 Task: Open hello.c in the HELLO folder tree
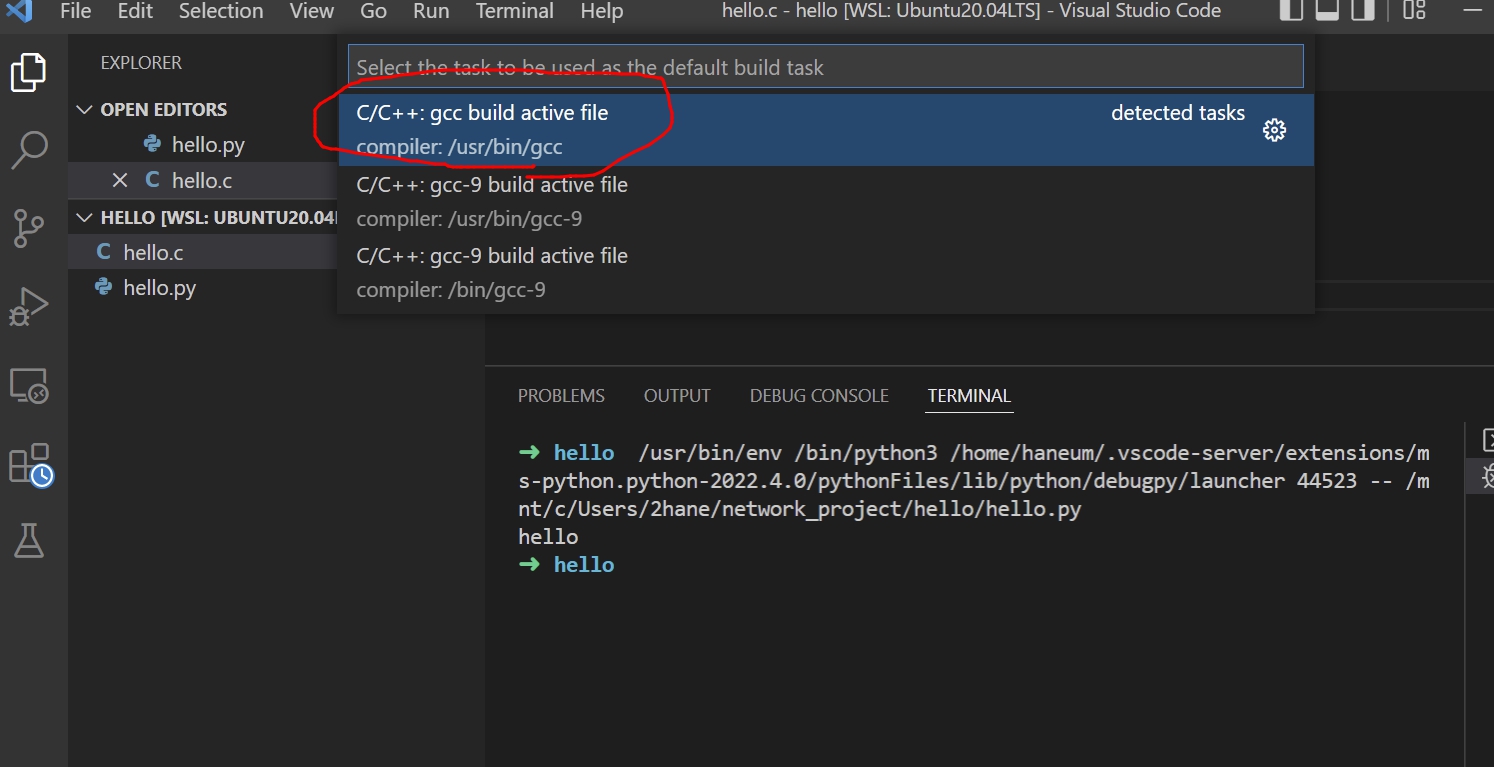(x=153, y=253)
